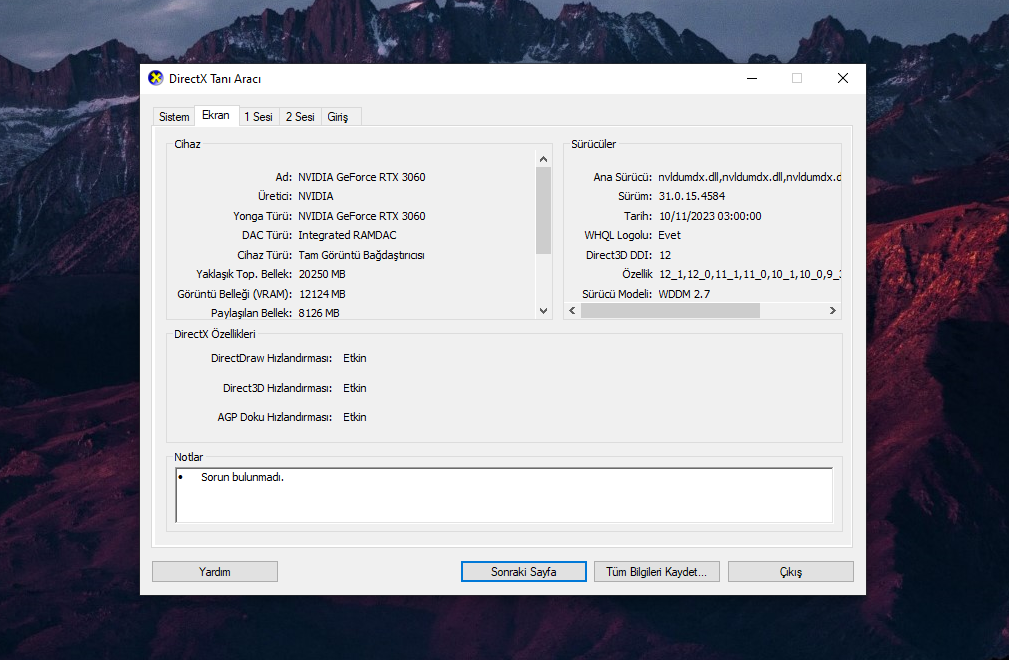
Task: Click the Sonraki Sayfa button
Action: (524, 572)
